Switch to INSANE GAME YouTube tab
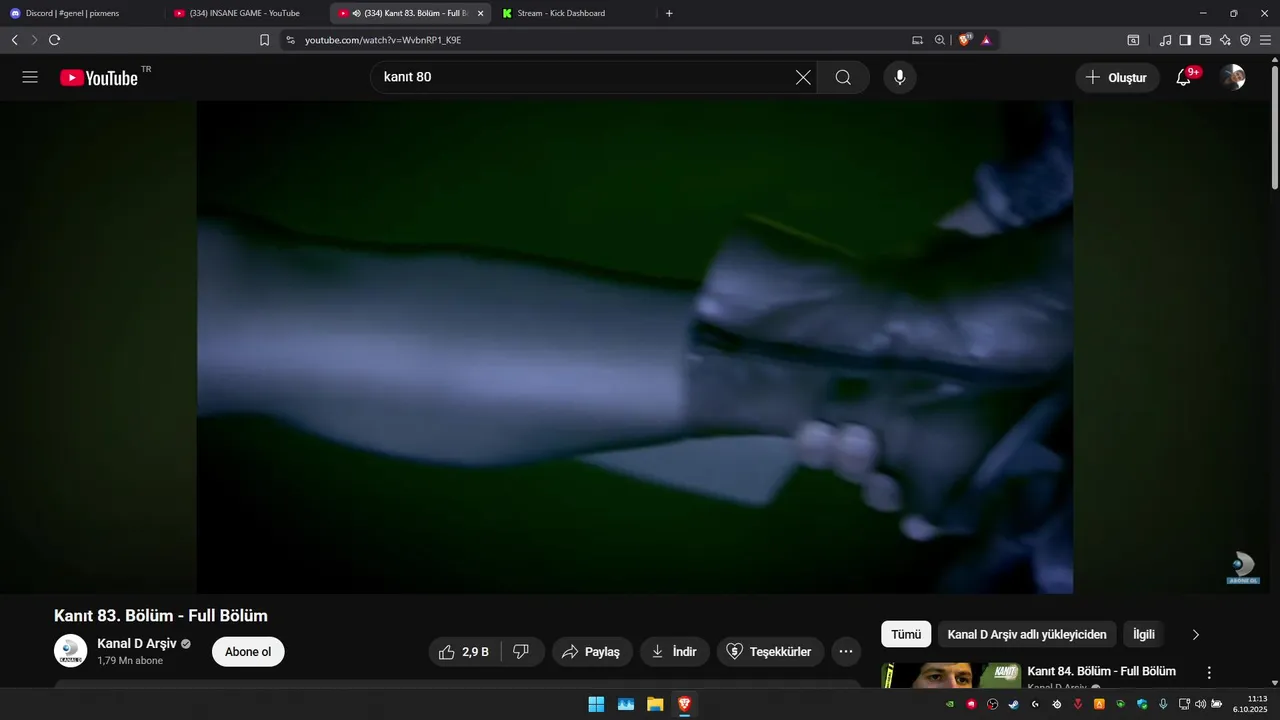The height and width of the screenshot is (720, 1280). (247, 13)
